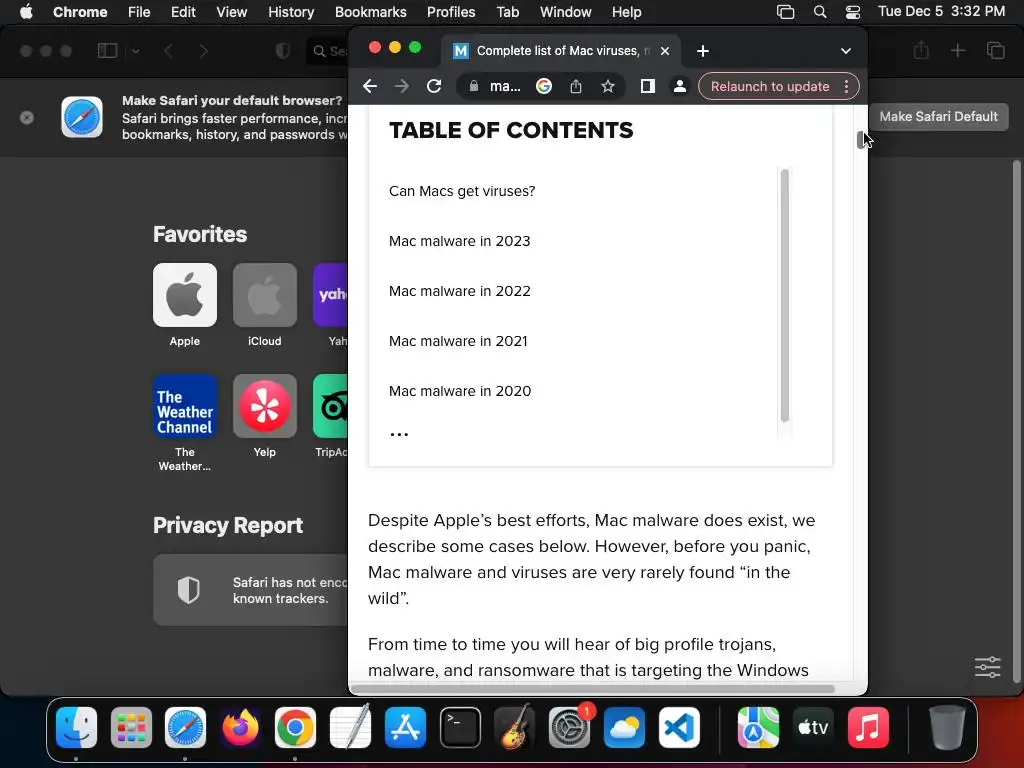
Task: Open System Settings from the Dock
Action: pos(569,727)
